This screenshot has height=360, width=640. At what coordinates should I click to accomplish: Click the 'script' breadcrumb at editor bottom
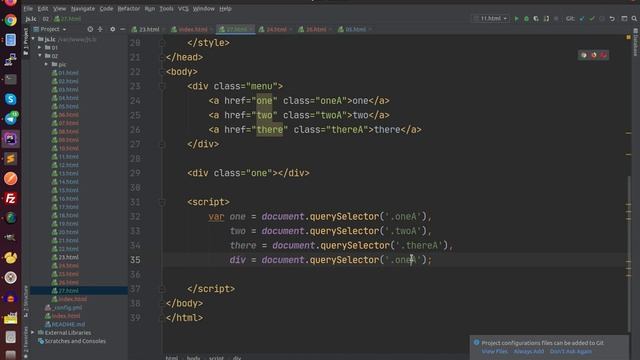pyautogui.click(x=216, y=358)
